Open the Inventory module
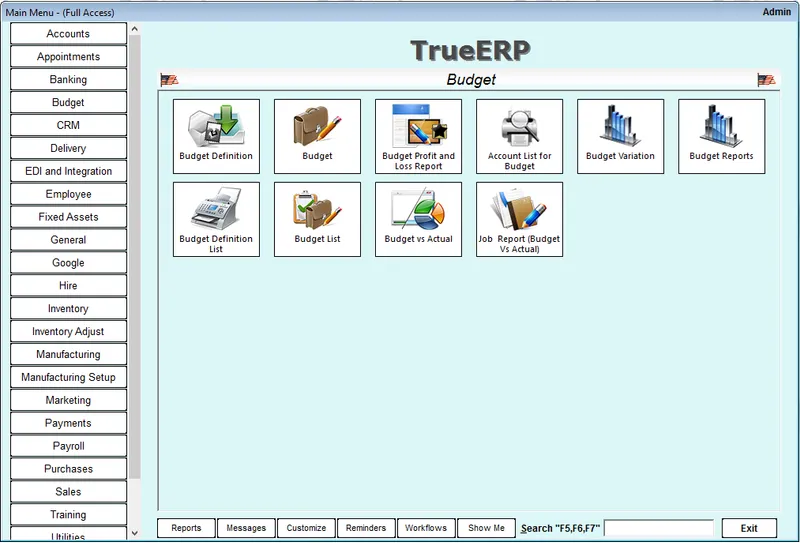Image resolution: width=800 pixels, height=543 pixels. click(68, 309)
